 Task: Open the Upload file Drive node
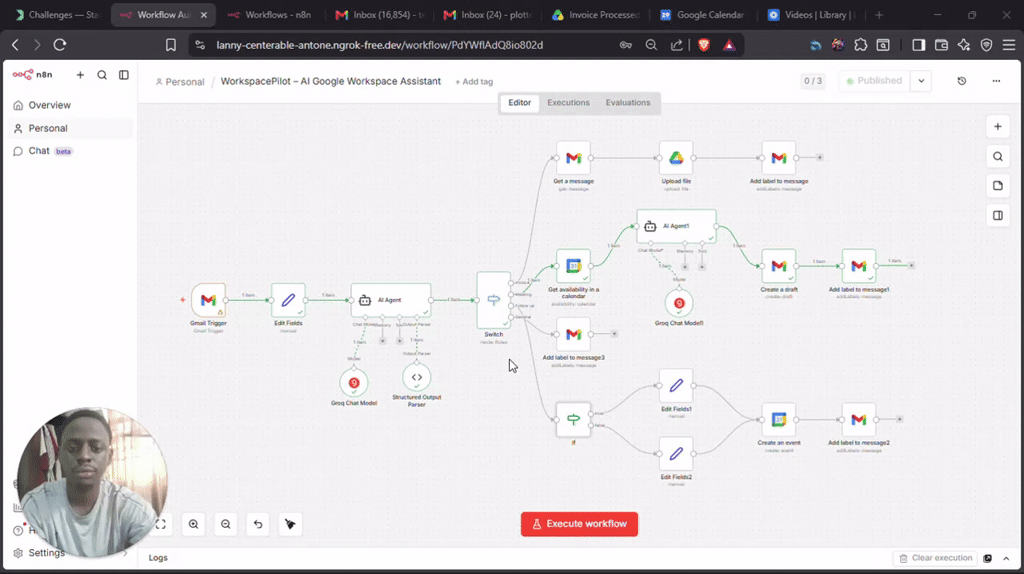[x=676, y=158]
